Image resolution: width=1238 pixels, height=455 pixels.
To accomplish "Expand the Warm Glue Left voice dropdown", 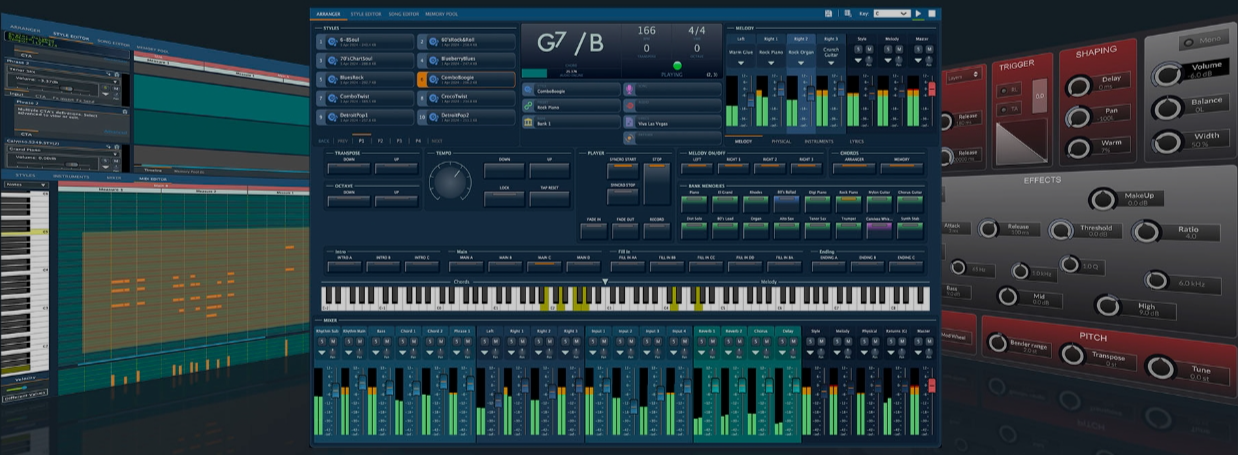I will (x=741, y=64).
